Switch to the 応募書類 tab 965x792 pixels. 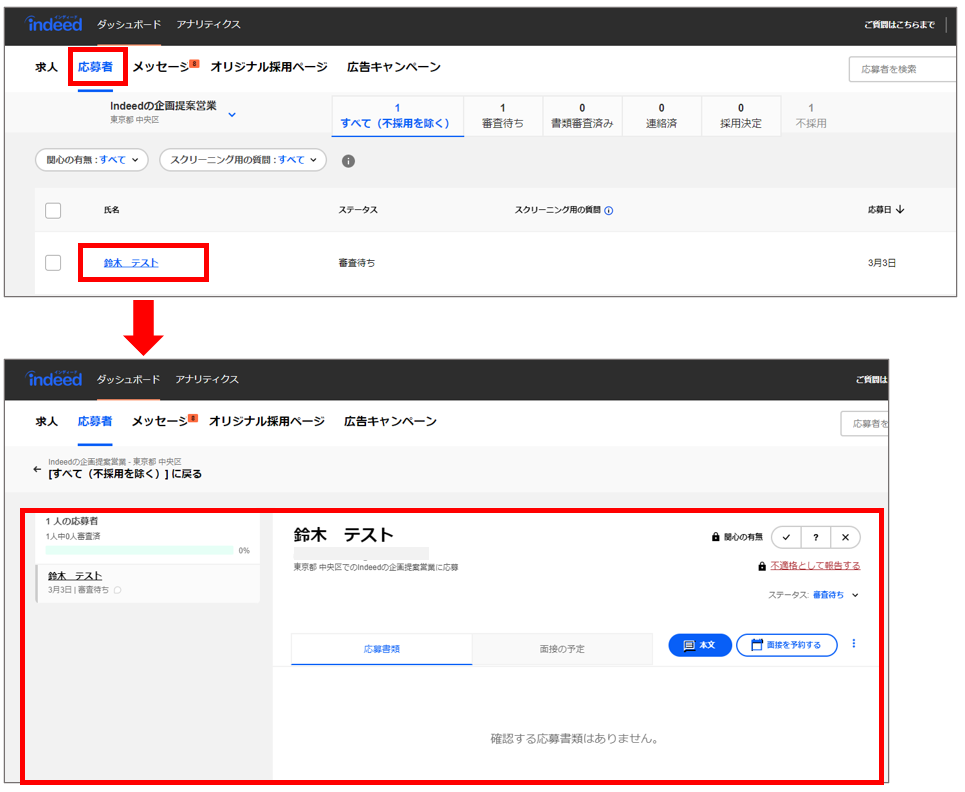(x=382, y=649)
